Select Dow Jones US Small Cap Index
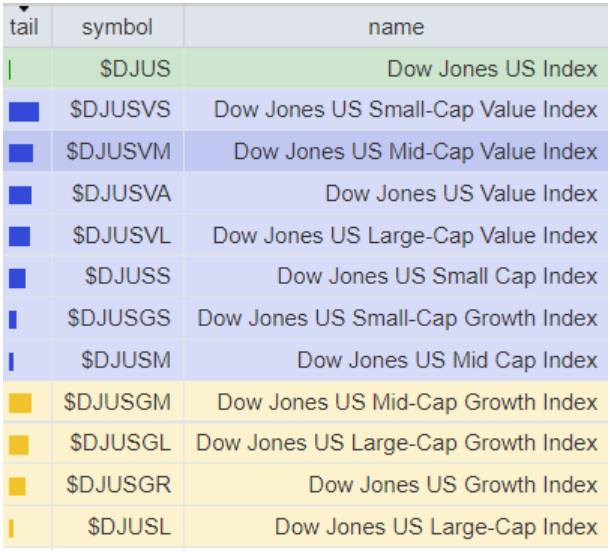Viewport: 610px width, 552px height. pos(437,276)
